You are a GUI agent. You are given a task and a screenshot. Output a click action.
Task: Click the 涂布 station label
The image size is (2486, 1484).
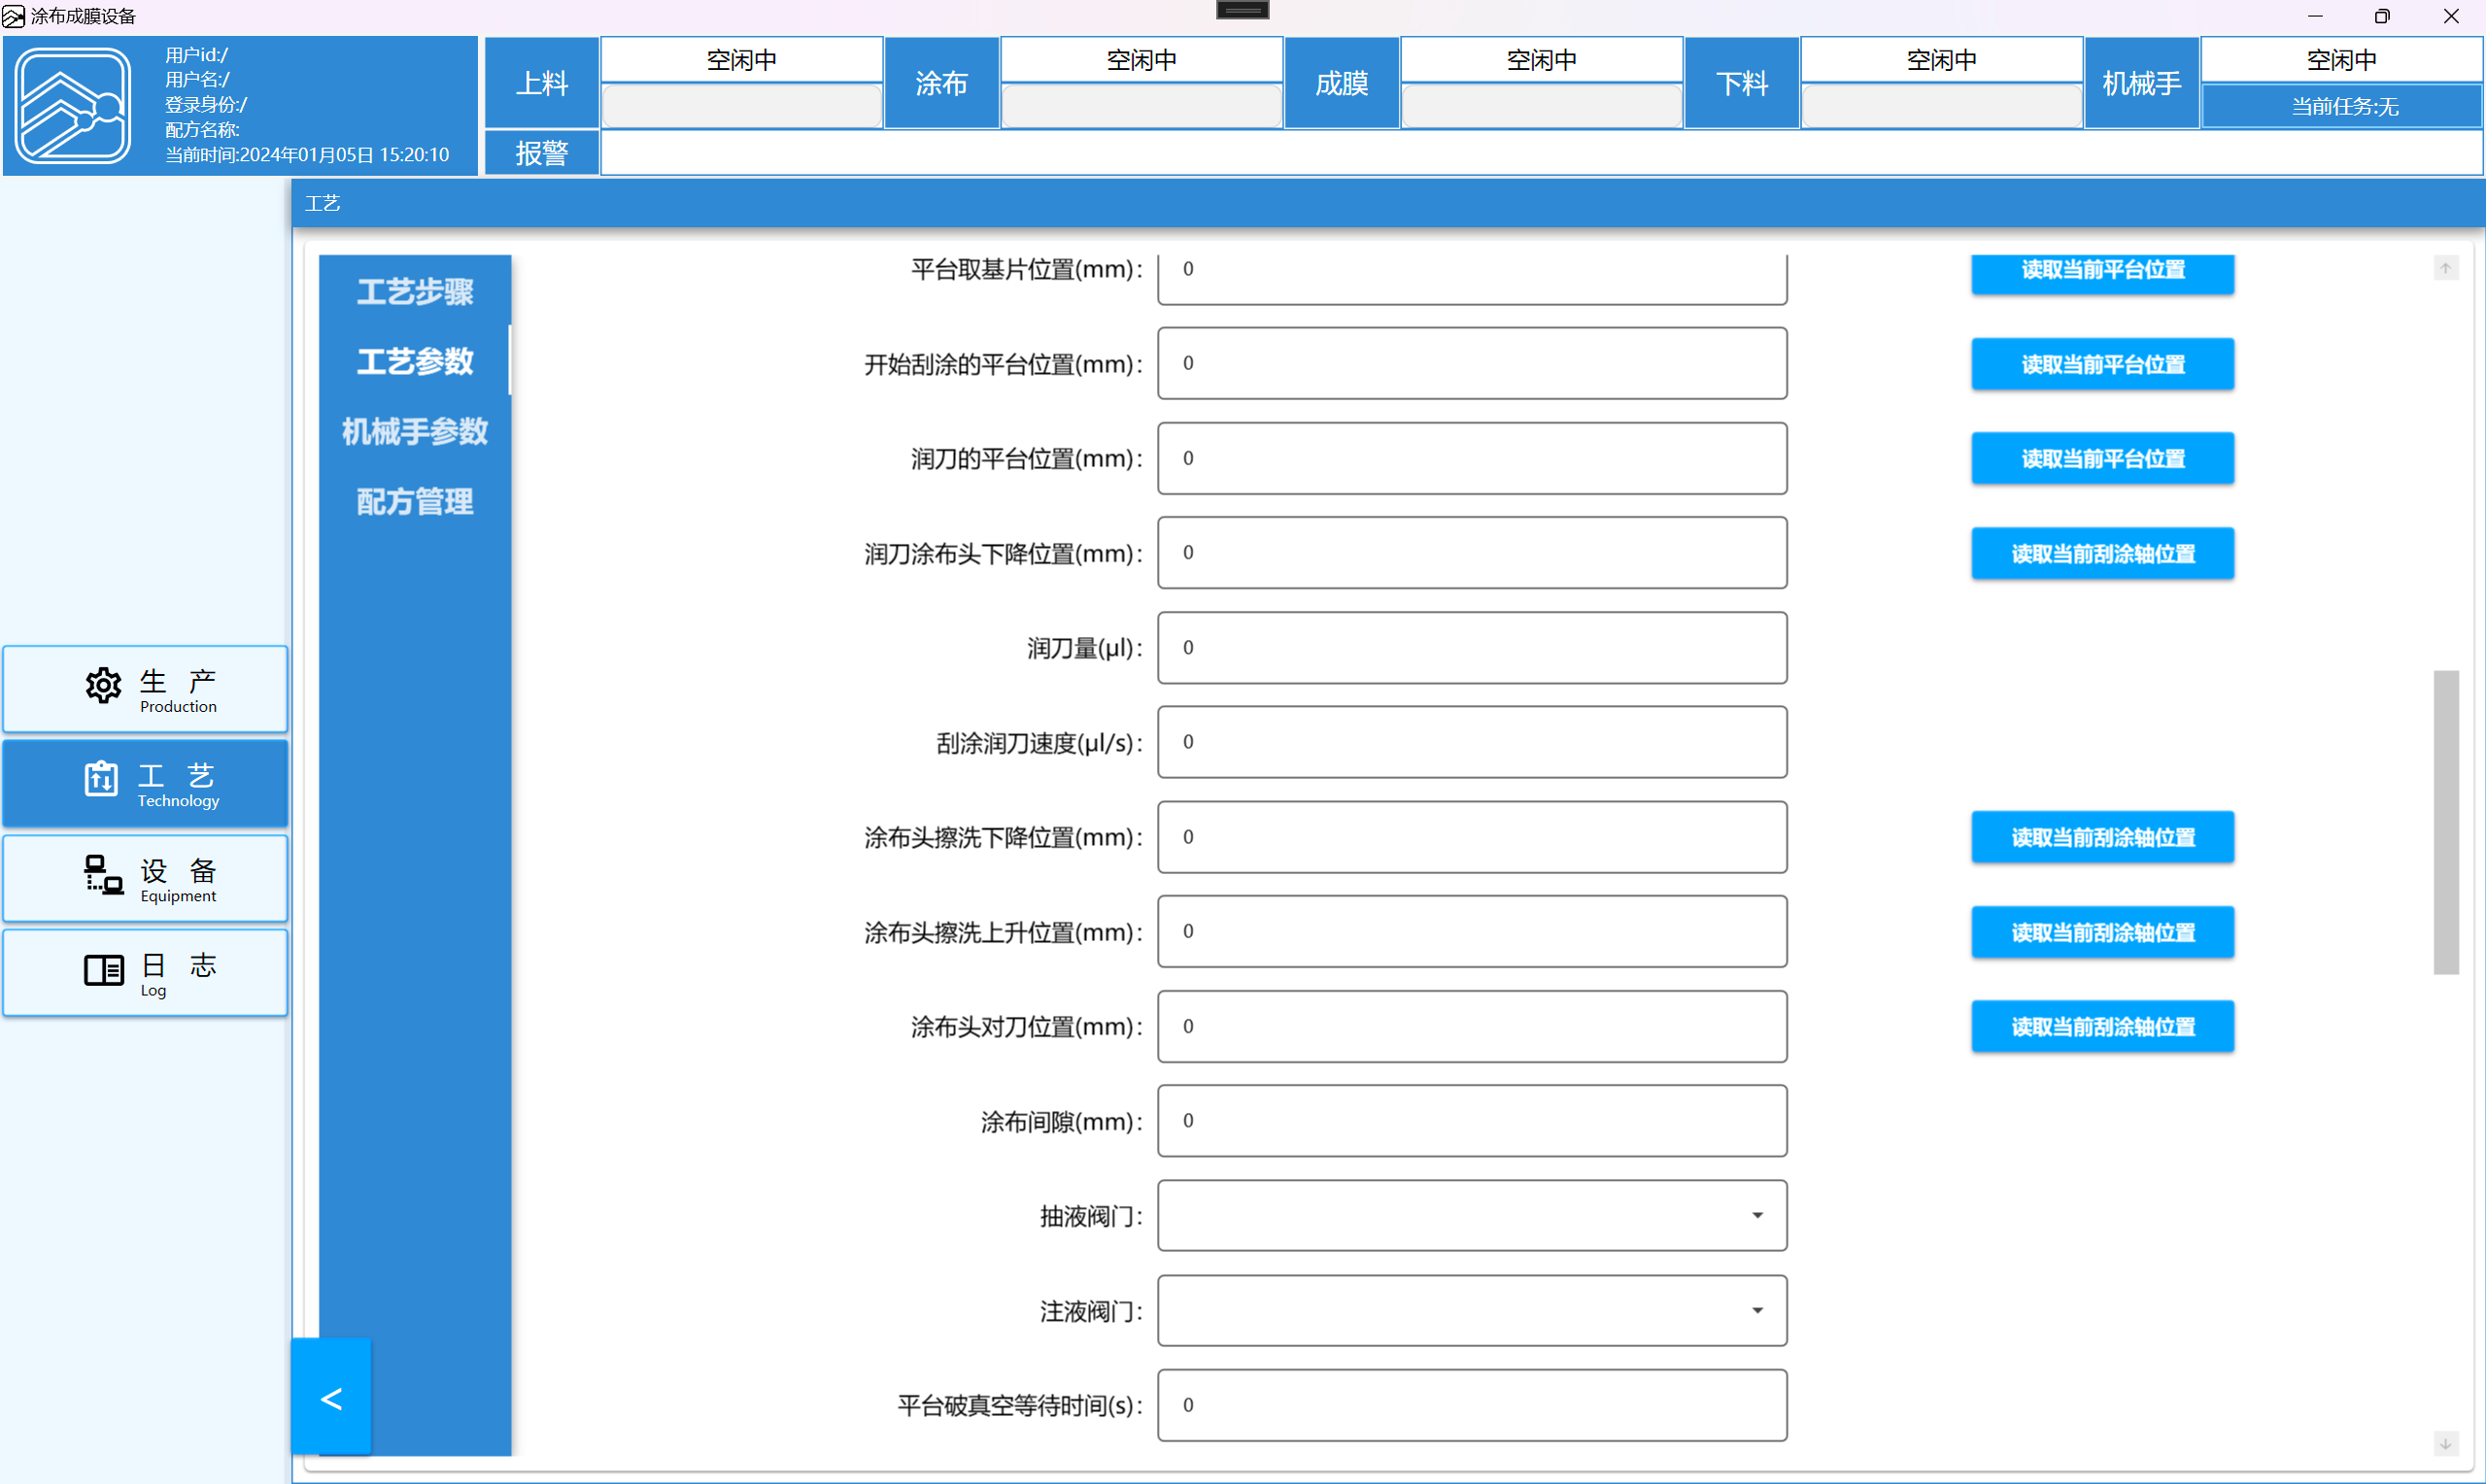pos(942,83)
